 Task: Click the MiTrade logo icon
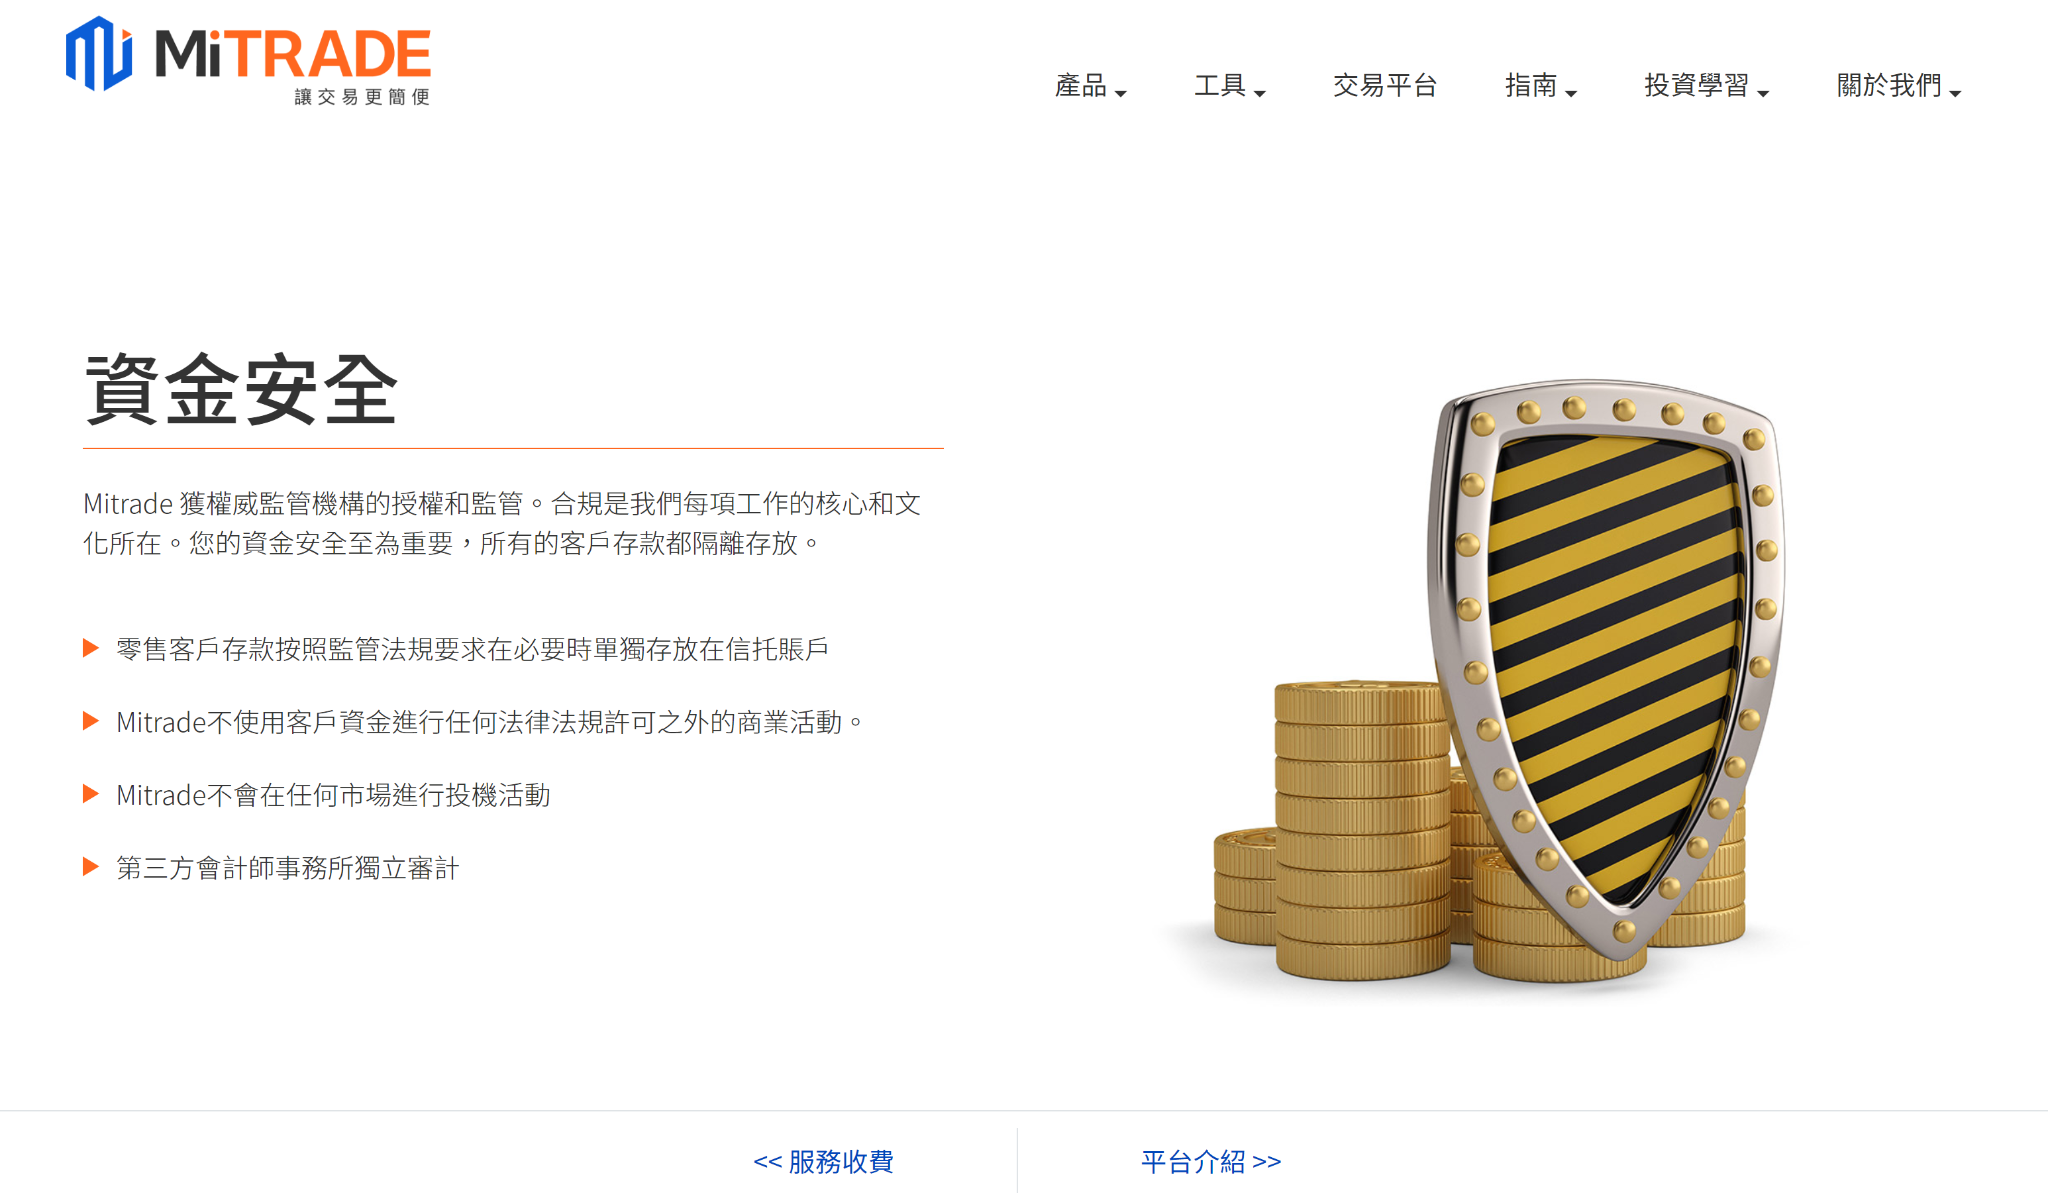(99, 53)
